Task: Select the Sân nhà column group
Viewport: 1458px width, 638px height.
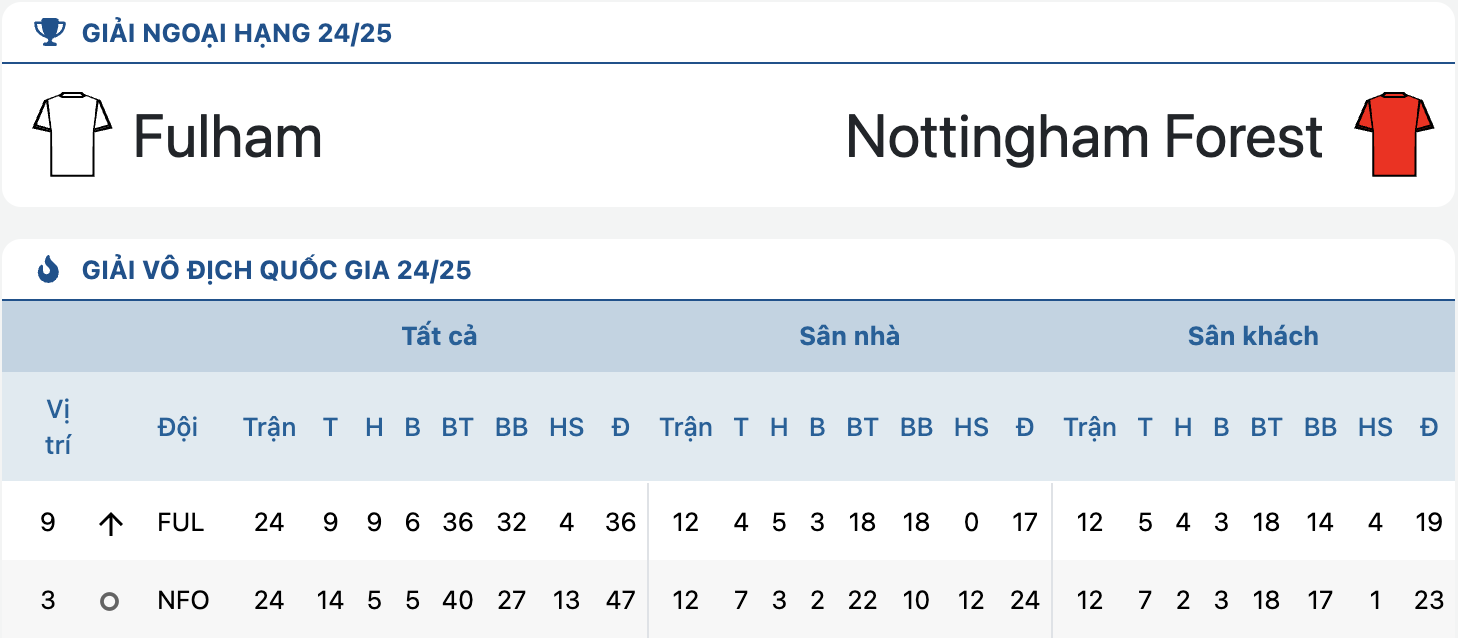Action: (850, 336)
